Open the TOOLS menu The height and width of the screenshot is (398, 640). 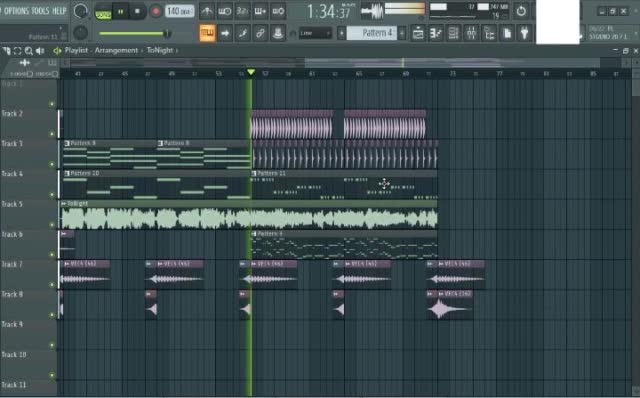[39, 11]
